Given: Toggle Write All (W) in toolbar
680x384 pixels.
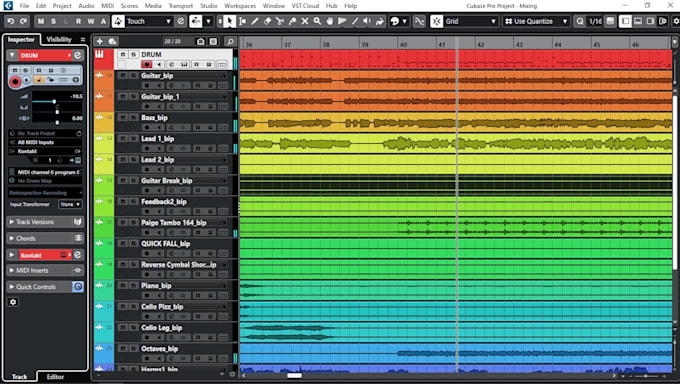Looking at the screenshot, I should 91,21.
